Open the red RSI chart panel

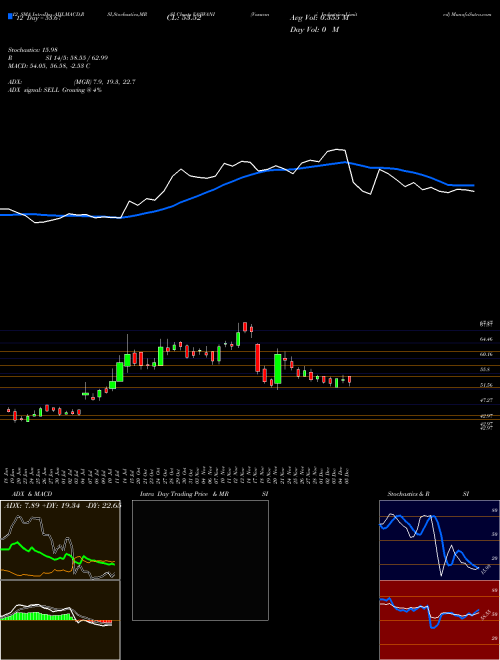439,620
